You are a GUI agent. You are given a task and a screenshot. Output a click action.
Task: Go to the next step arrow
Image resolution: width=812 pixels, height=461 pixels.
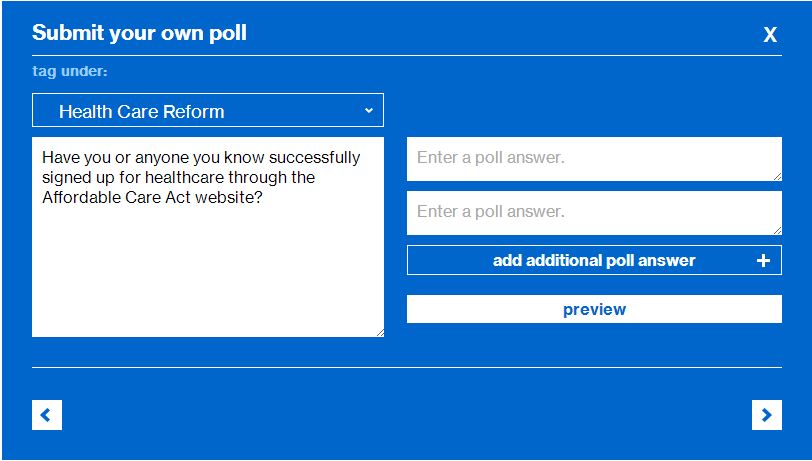766,414
